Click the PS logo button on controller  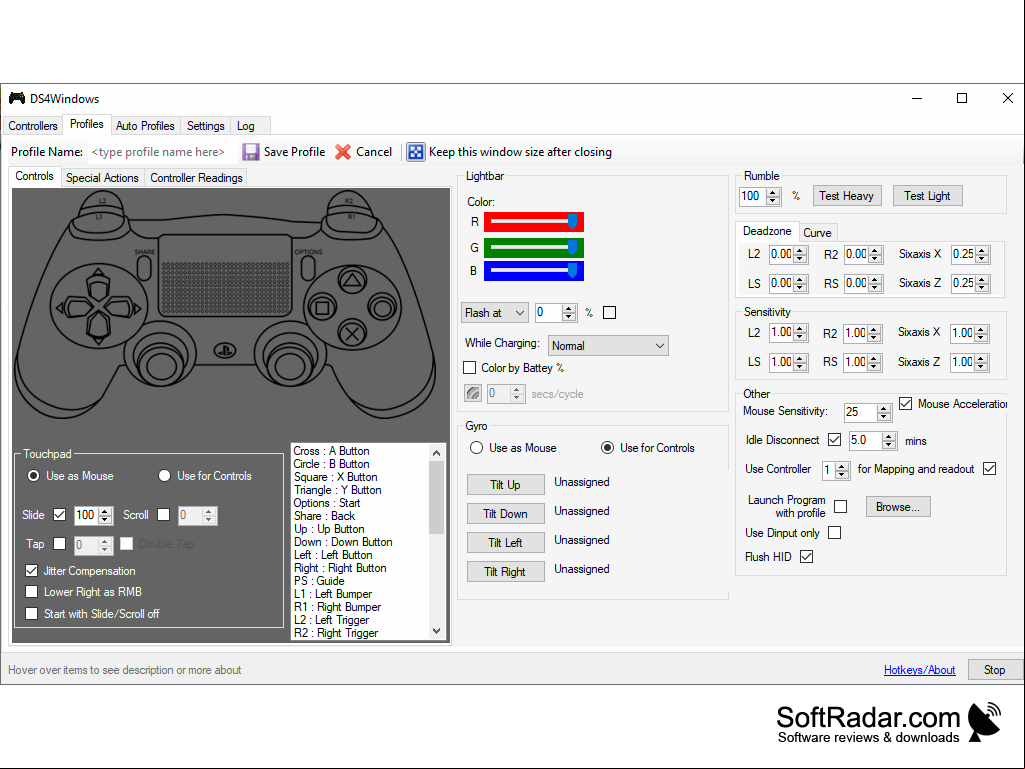click(x=224, y=351)
